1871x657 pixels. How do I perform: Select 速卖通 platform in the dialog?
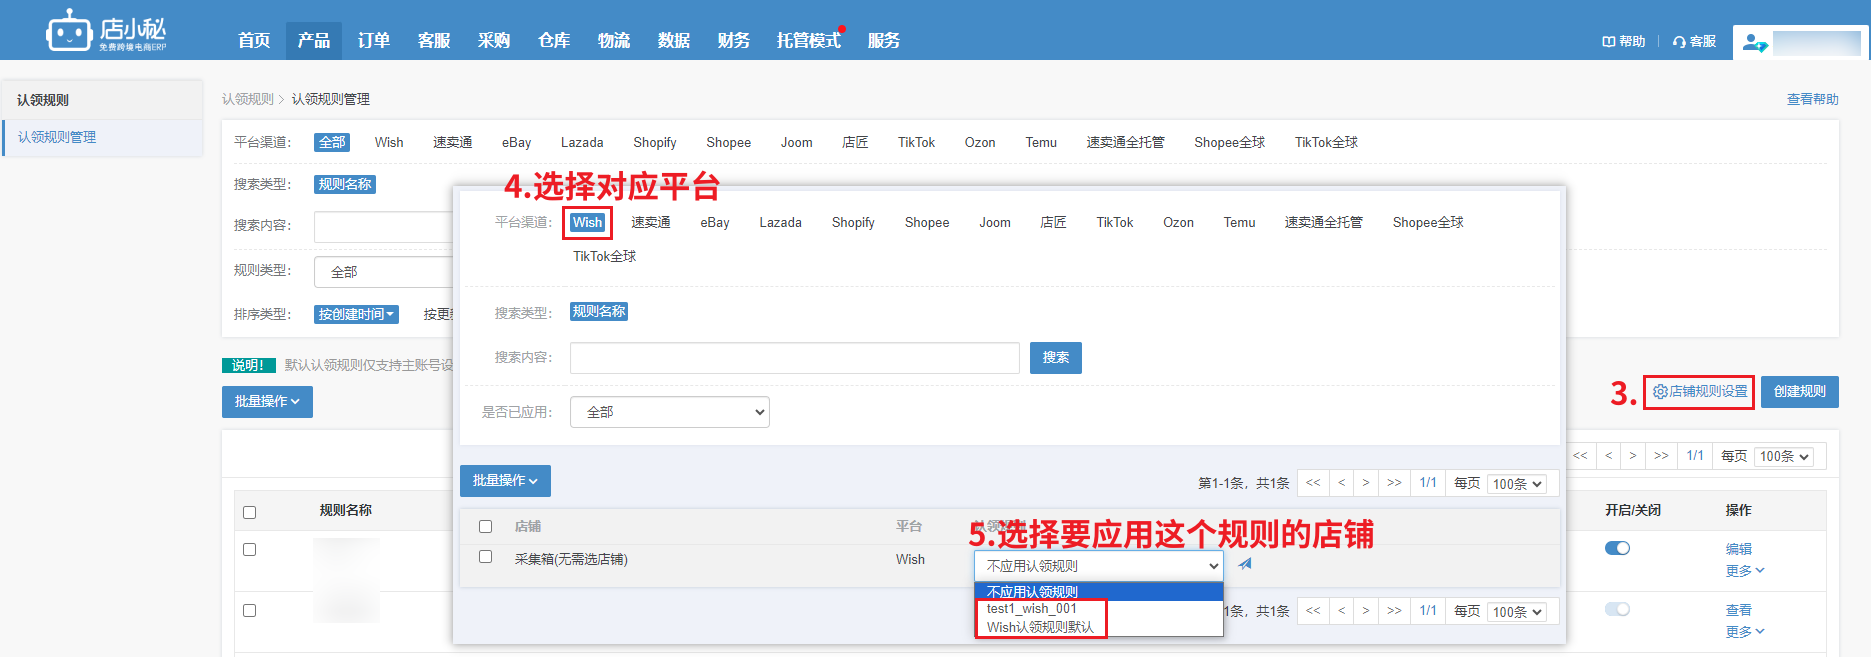pyautogui.click(x=650, y=222)
